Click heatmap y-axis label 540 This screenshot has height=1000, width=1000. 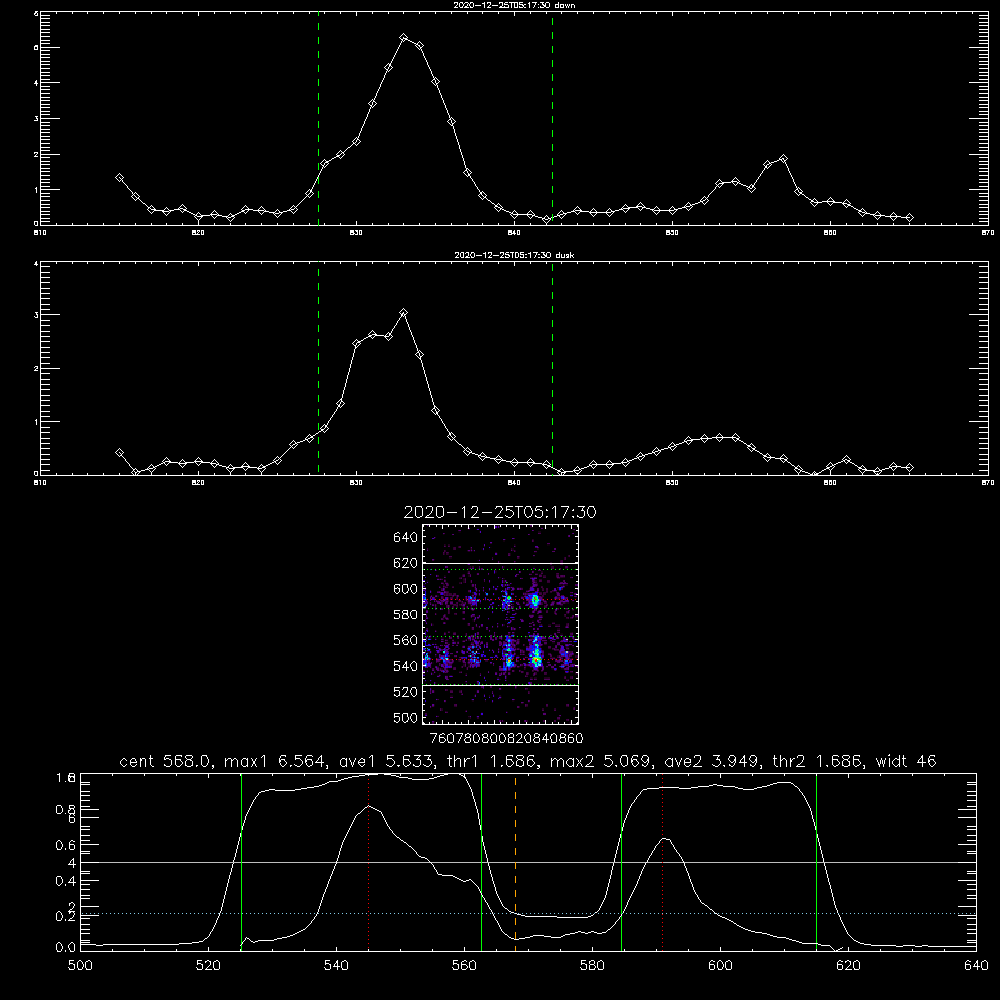coord(406,666)
